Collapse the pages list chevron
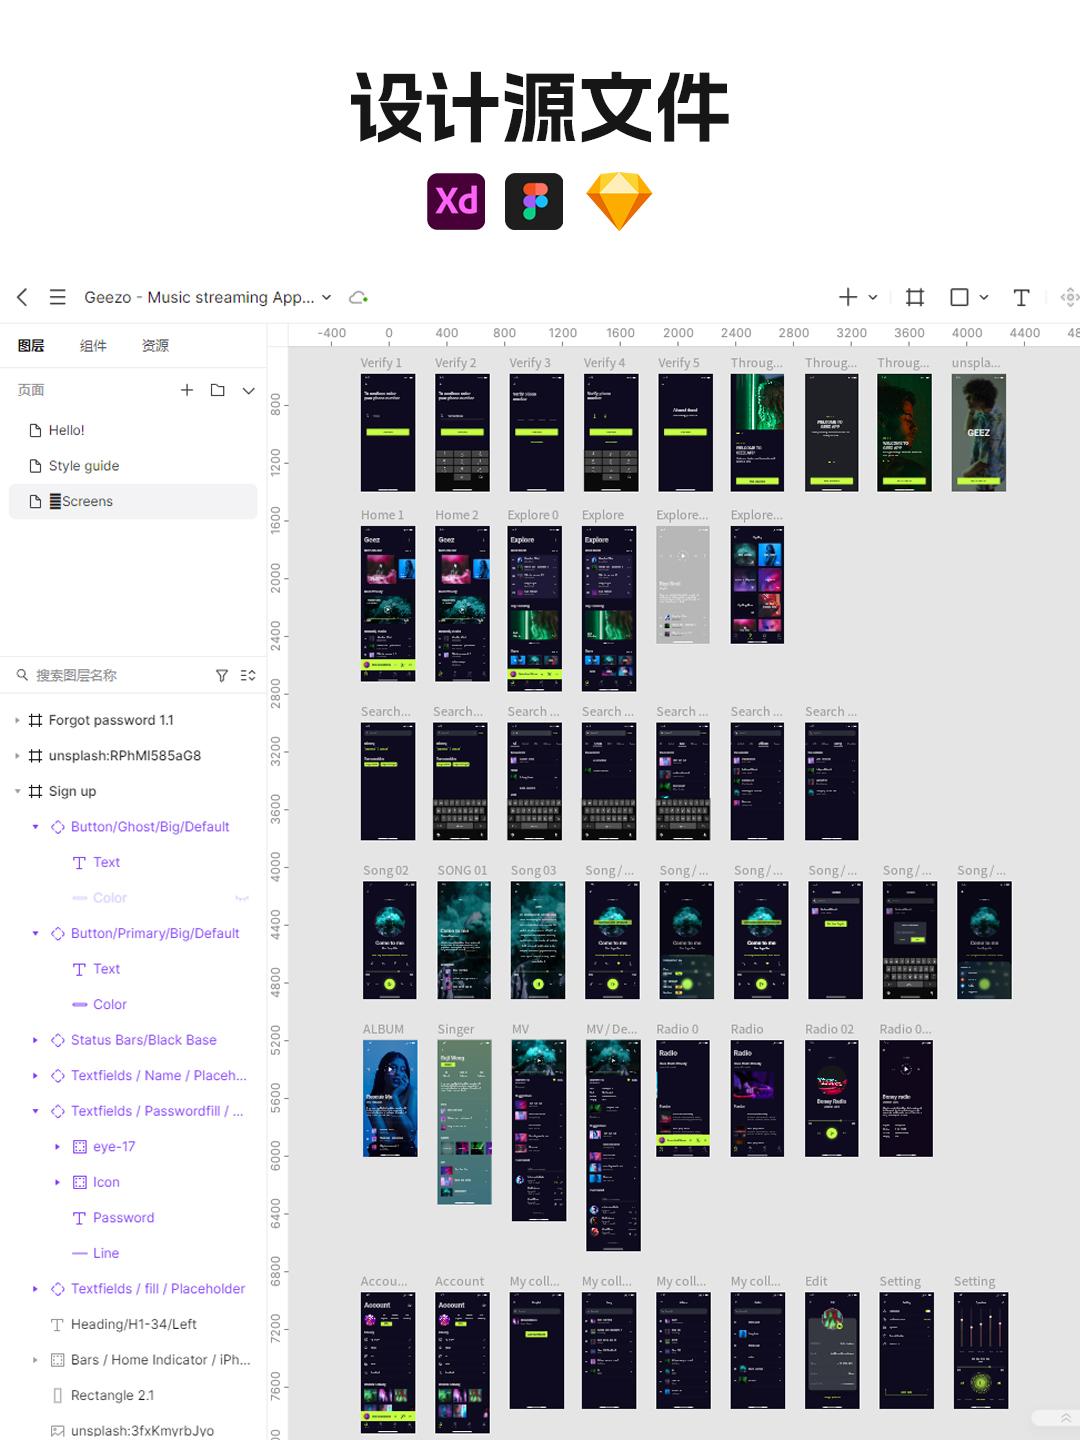The image size is (1080, 1440). 248,390
